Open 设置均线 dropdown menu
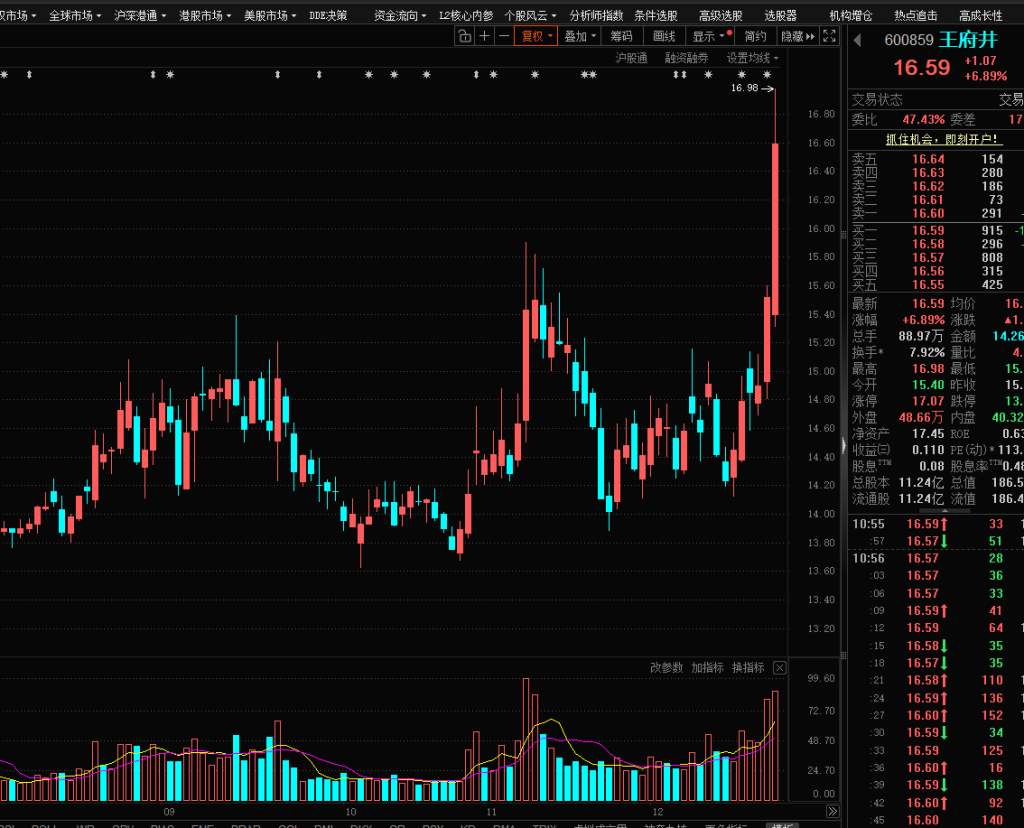Viewport: 1024px width, 828px height. (x=752, y=58)
